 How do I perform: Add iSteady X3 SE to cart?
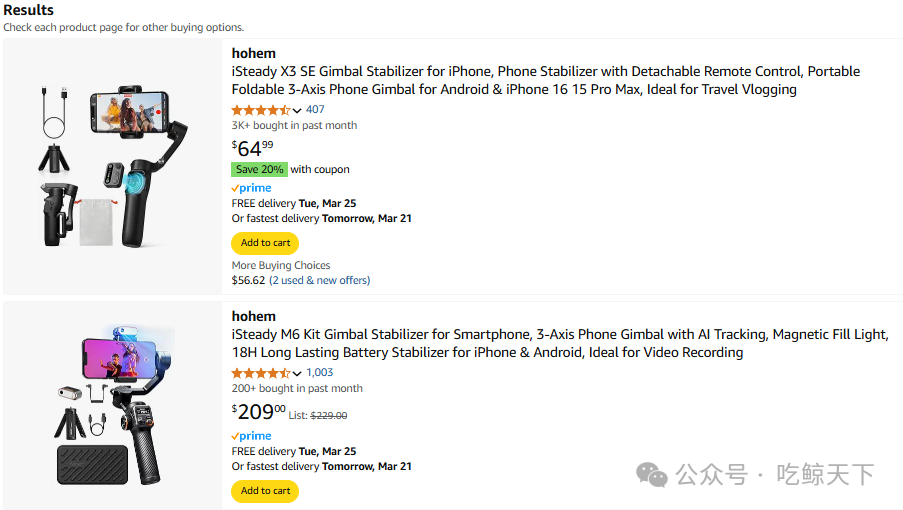265,243
